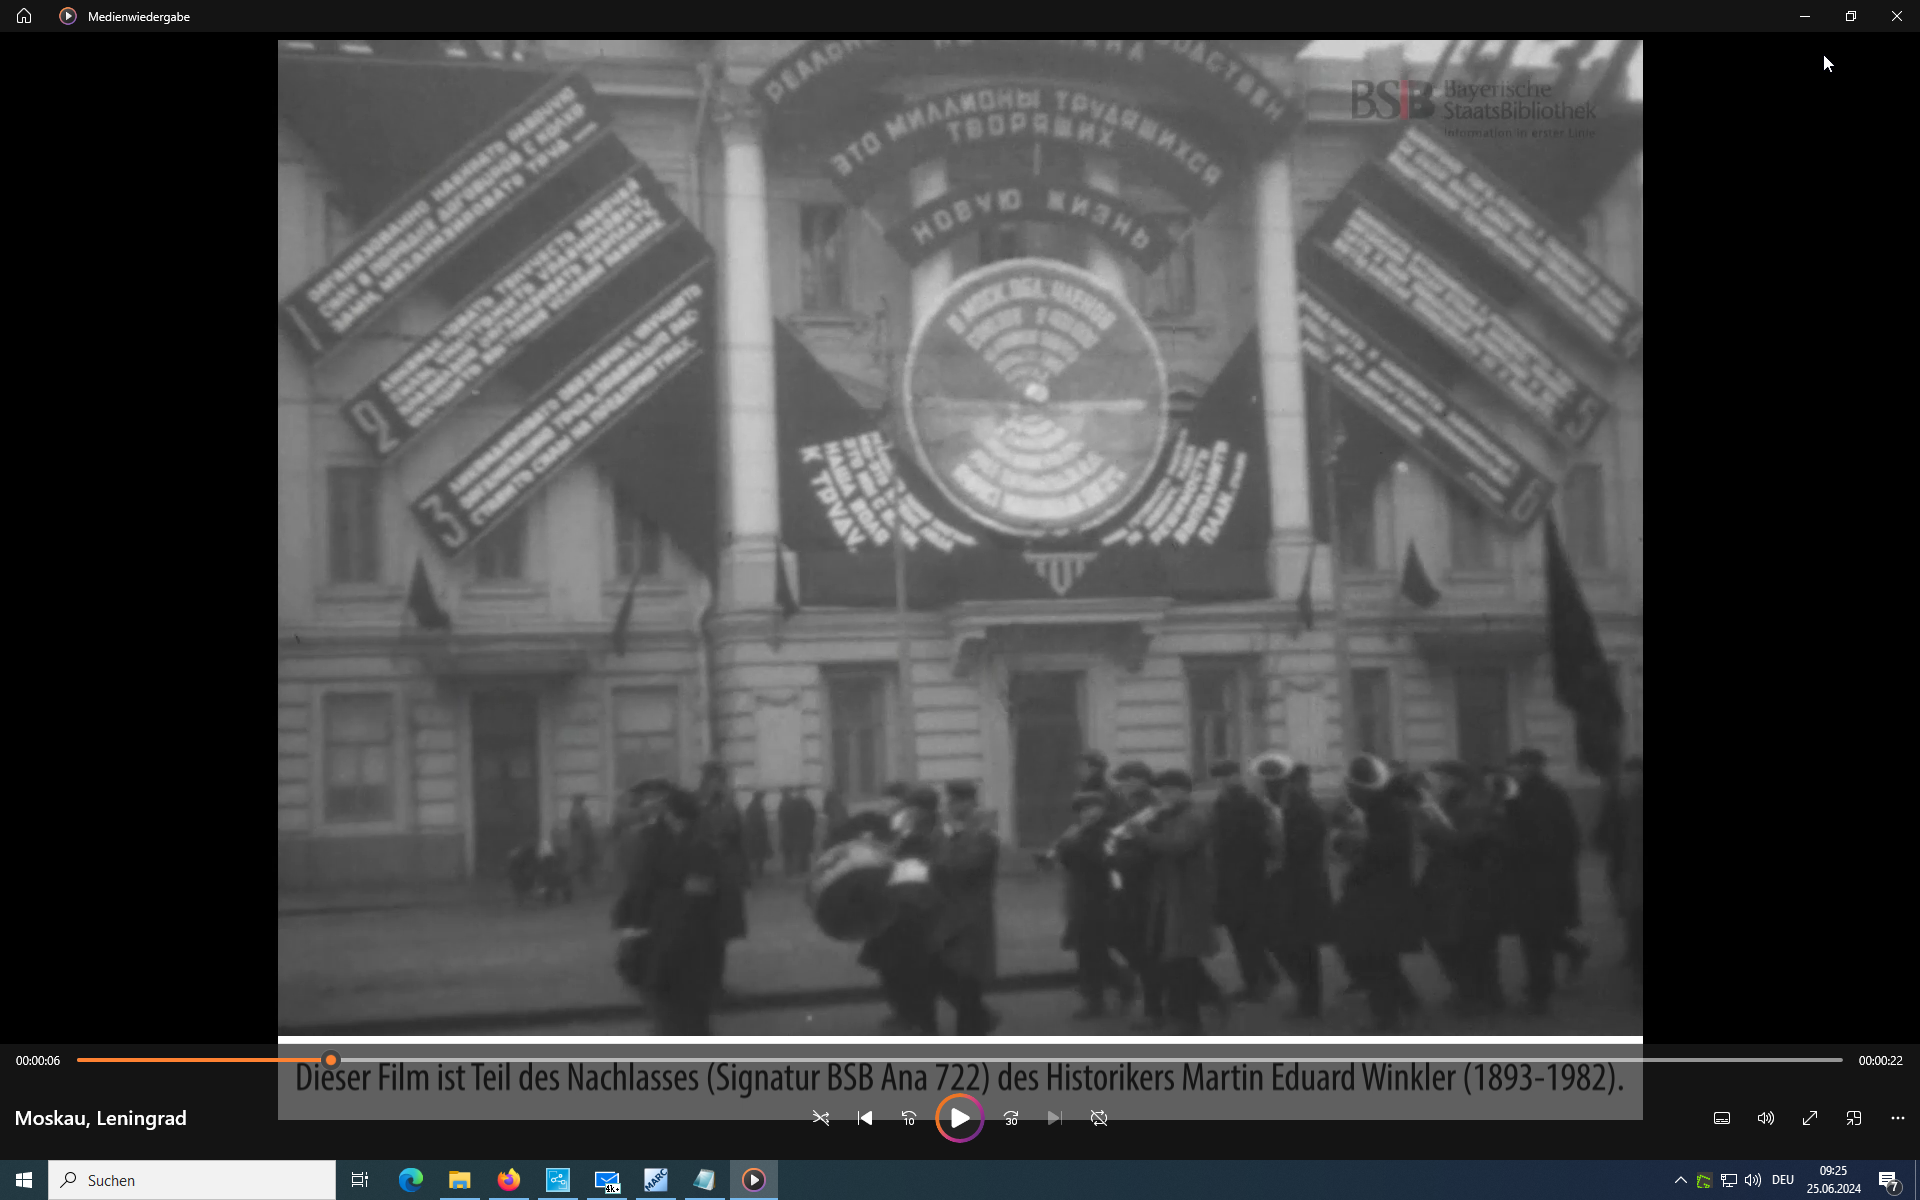Viewport: 1920px width, 1200px height.
Task: Open Firefox from the taskbar
Action: [508, 1180]
